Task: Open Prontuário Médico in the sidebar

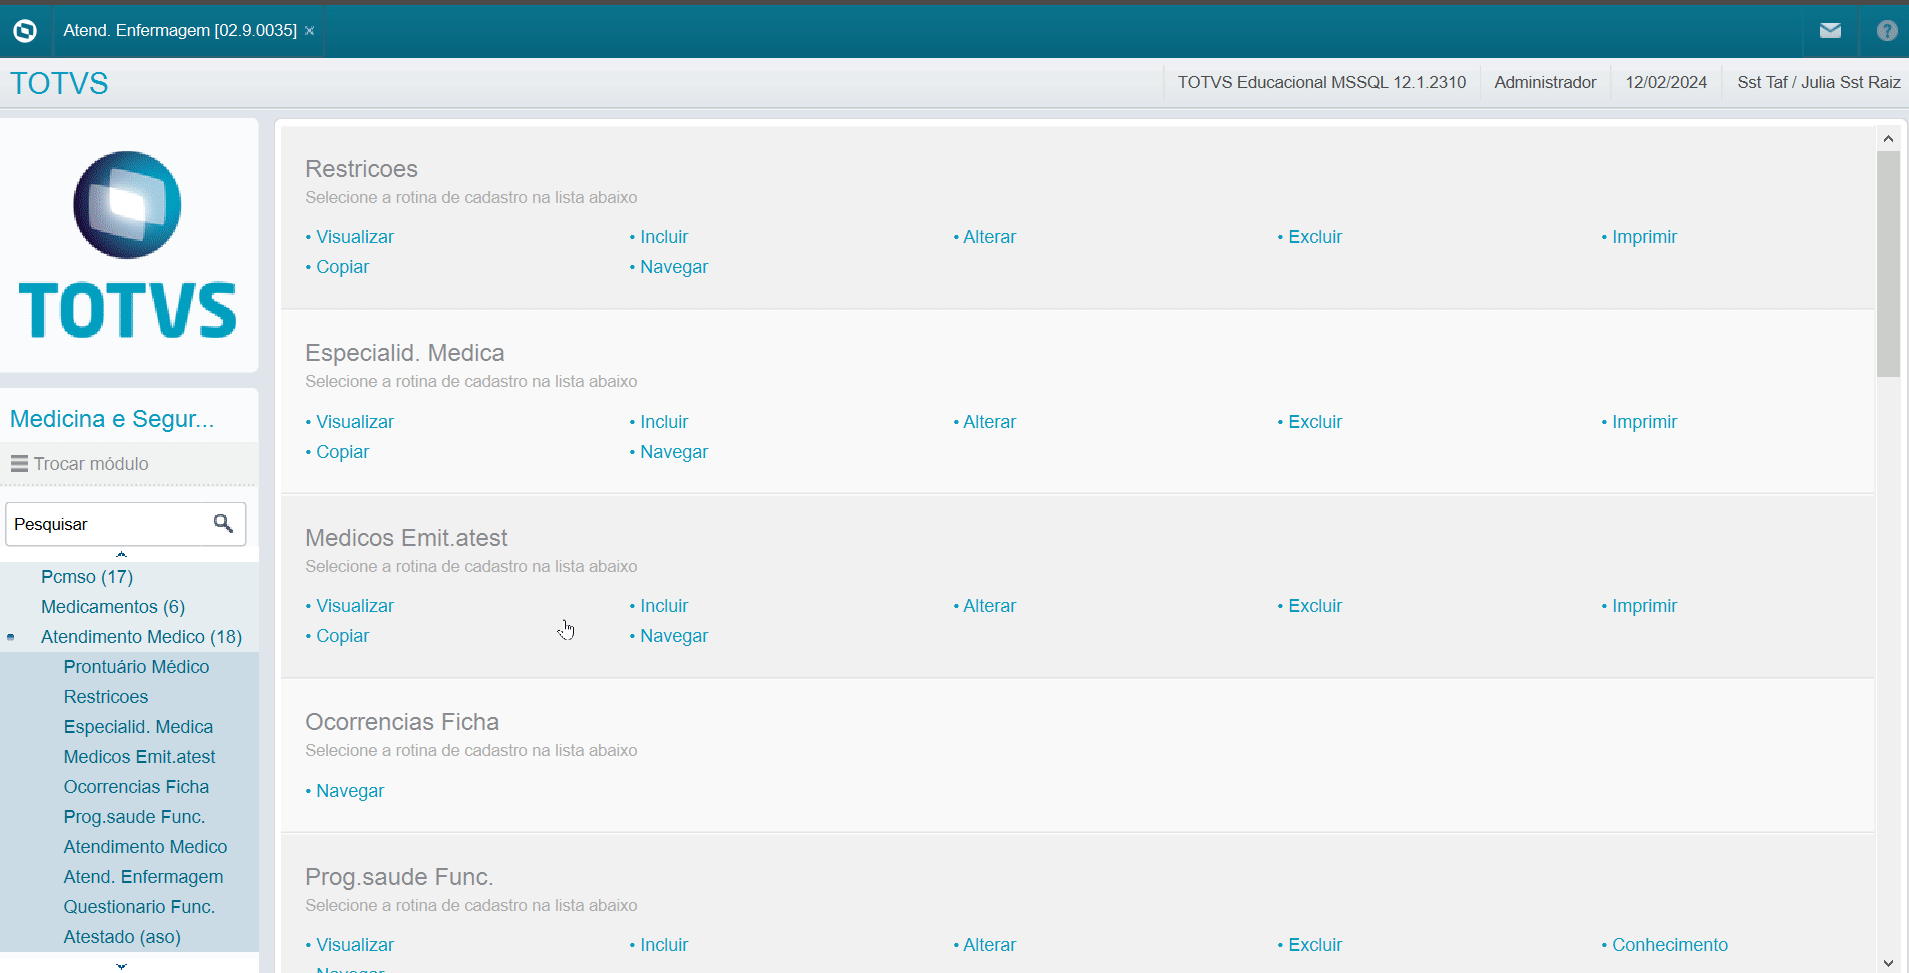Action: 136,667
